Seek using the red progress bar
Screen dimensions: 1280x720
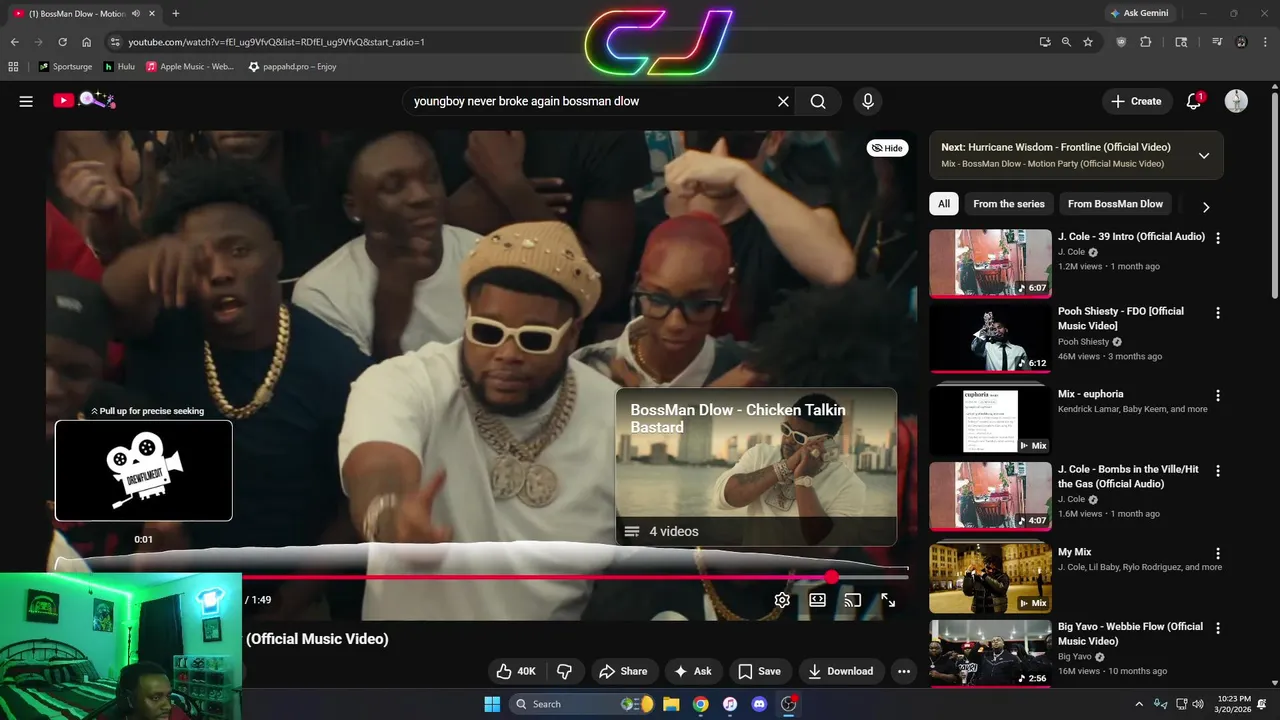click(x=482, y=577)
